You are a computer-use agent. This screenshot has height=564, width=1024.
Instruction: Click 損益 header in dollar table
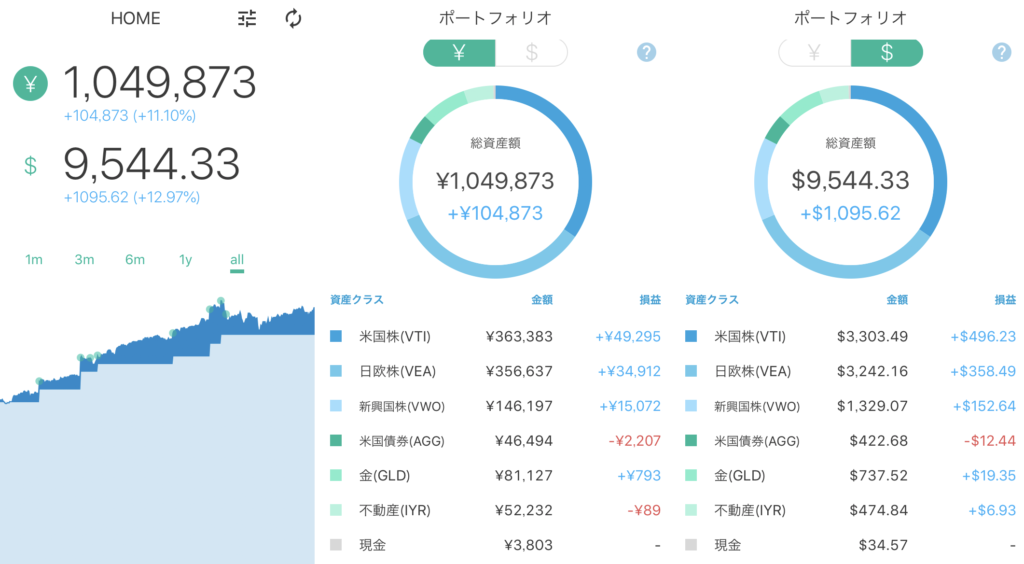tap(1005, 300)
